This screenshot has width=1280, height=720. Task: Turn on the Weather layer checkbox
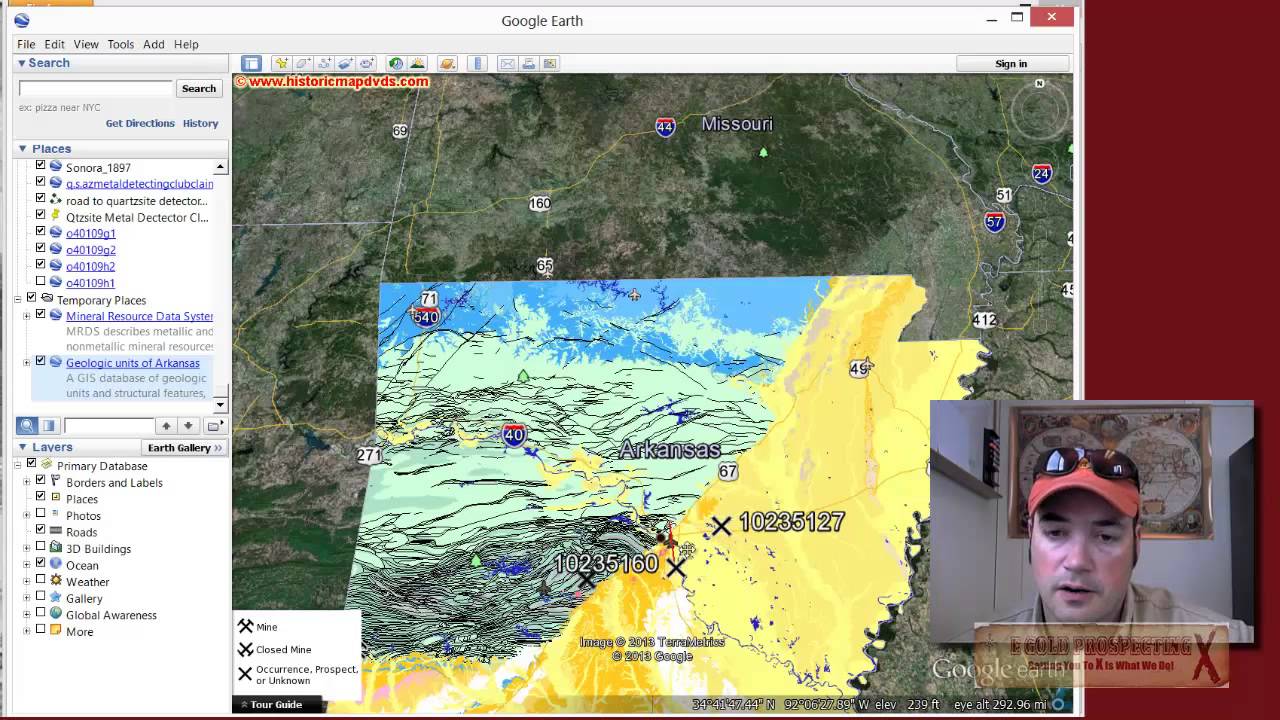pyautogui.click(x=40, y=580)
